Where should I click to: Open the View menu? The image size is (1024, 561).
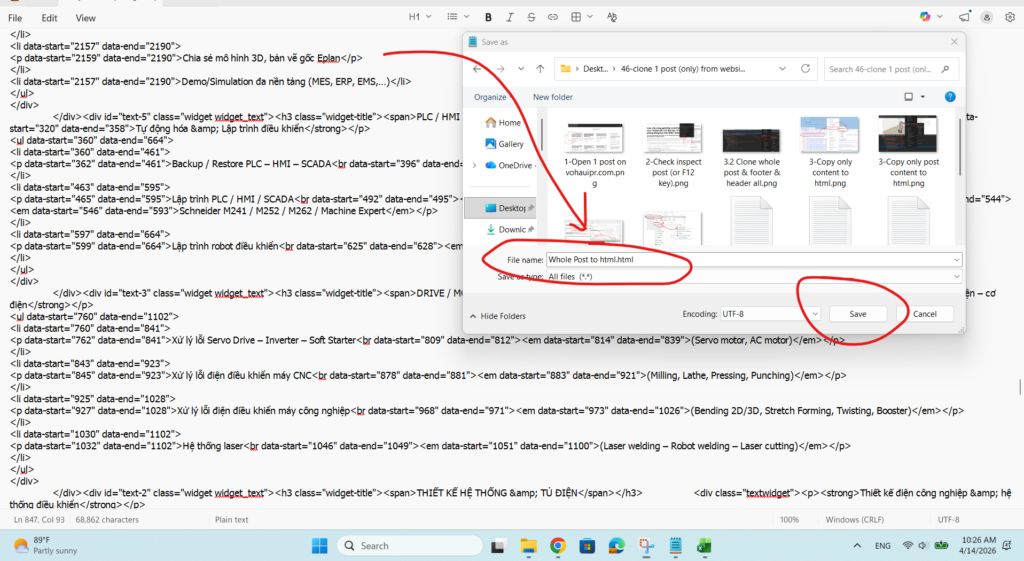[x=86, y=18]
